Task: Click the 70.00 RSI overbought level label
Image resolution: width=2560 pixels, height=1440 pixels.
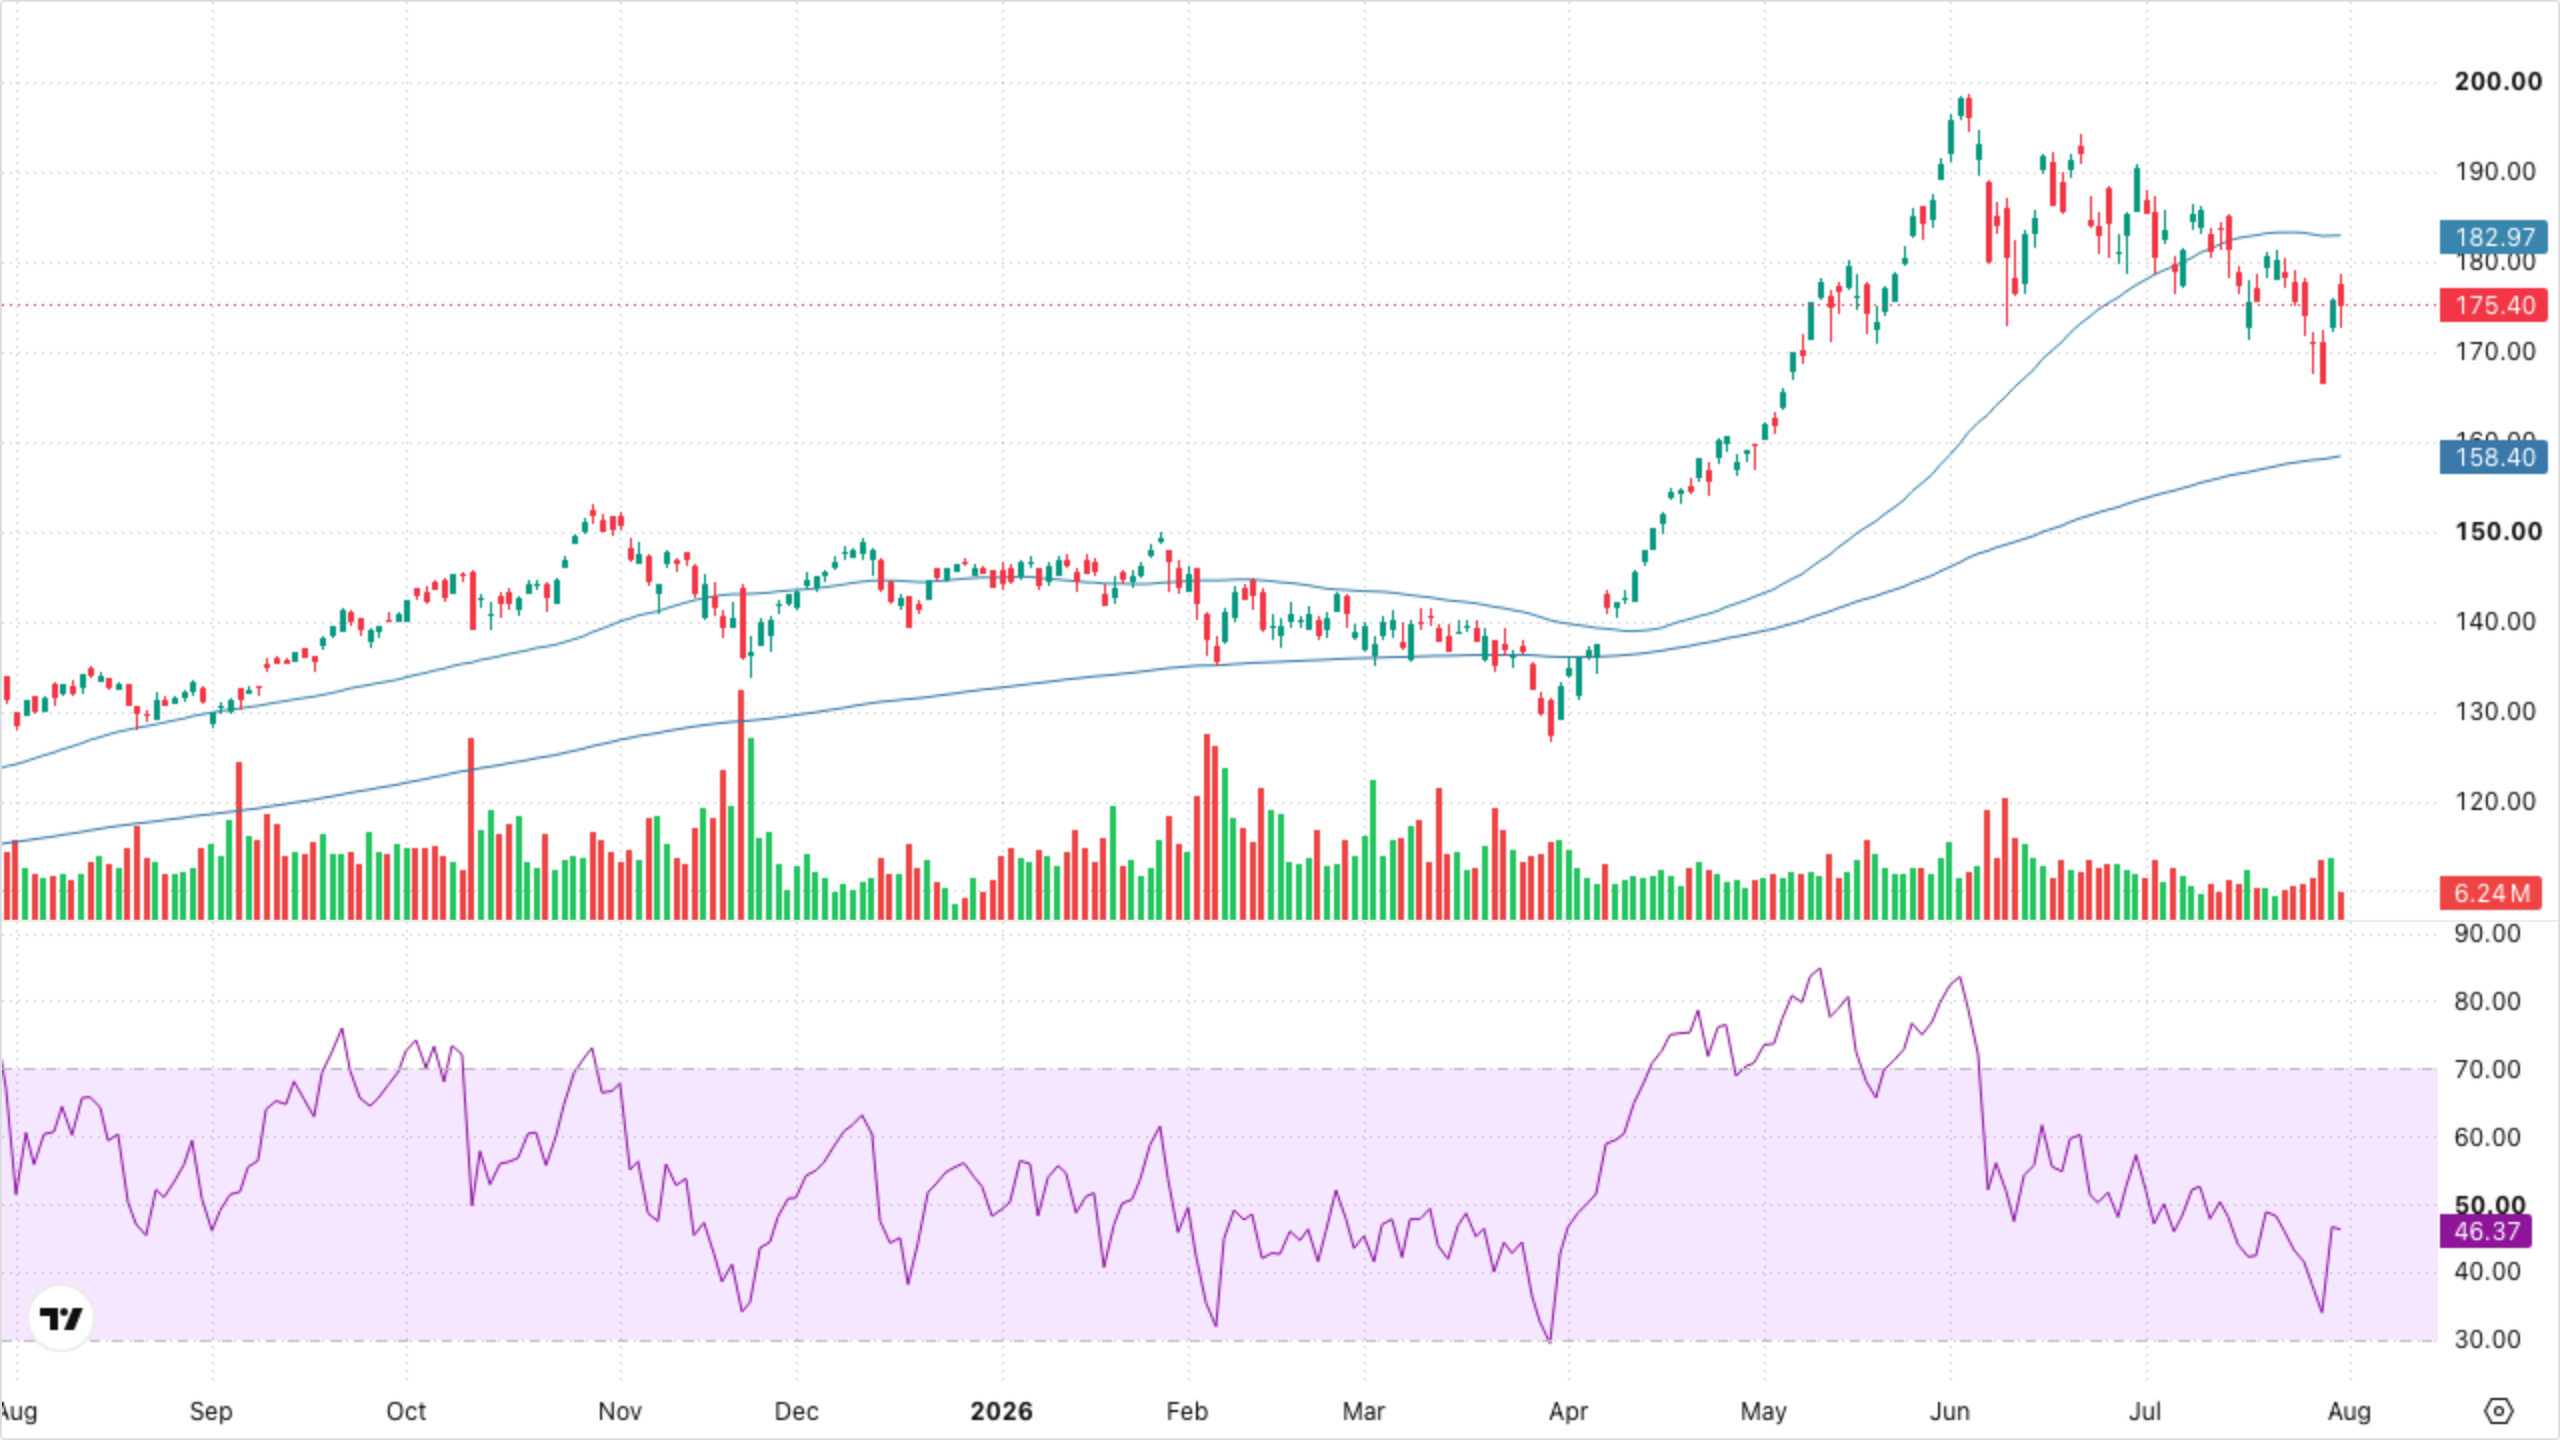Action: tap(2487, 1070)
